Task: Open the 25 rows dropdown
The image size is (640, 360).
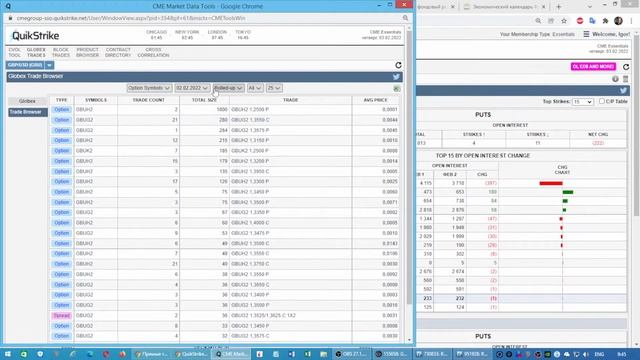Action: [x=274, y=88]
